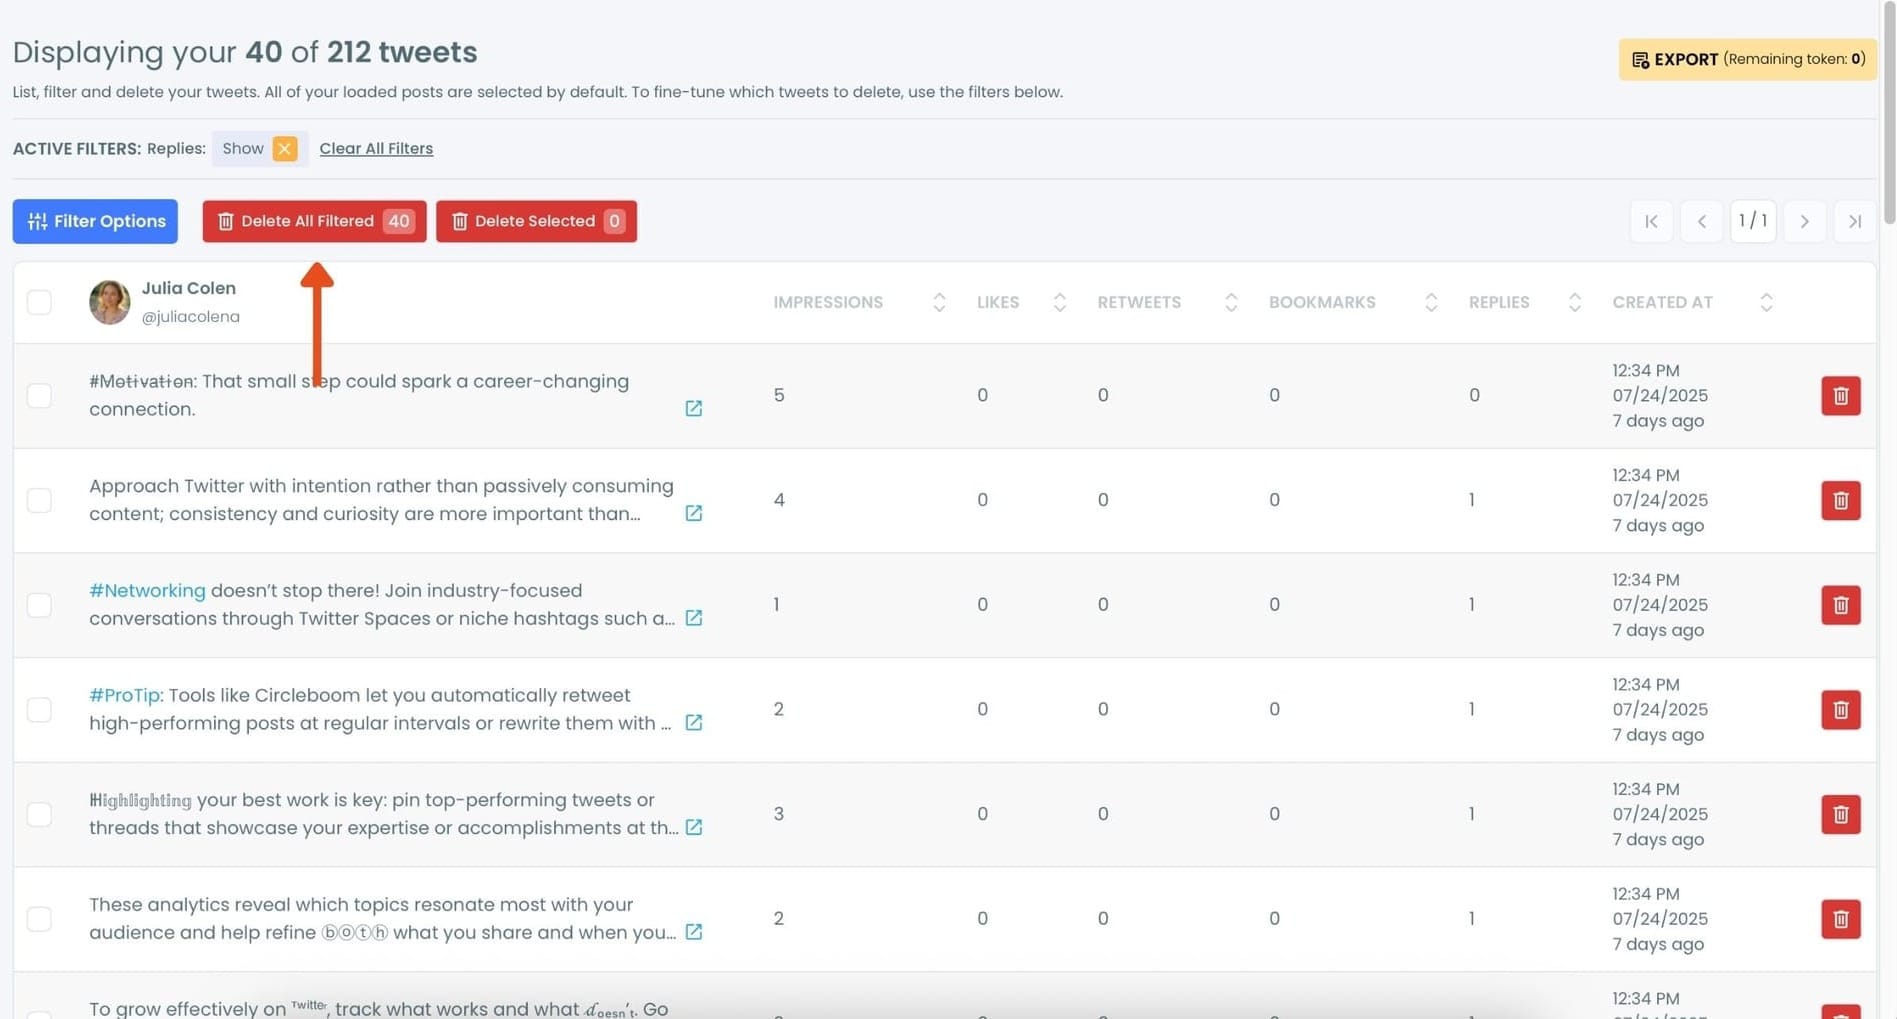The width and height of the screenshot is (1897, 1019).
Task: Click Julia Colen's profile avatar
Action: tap(110, 302)
